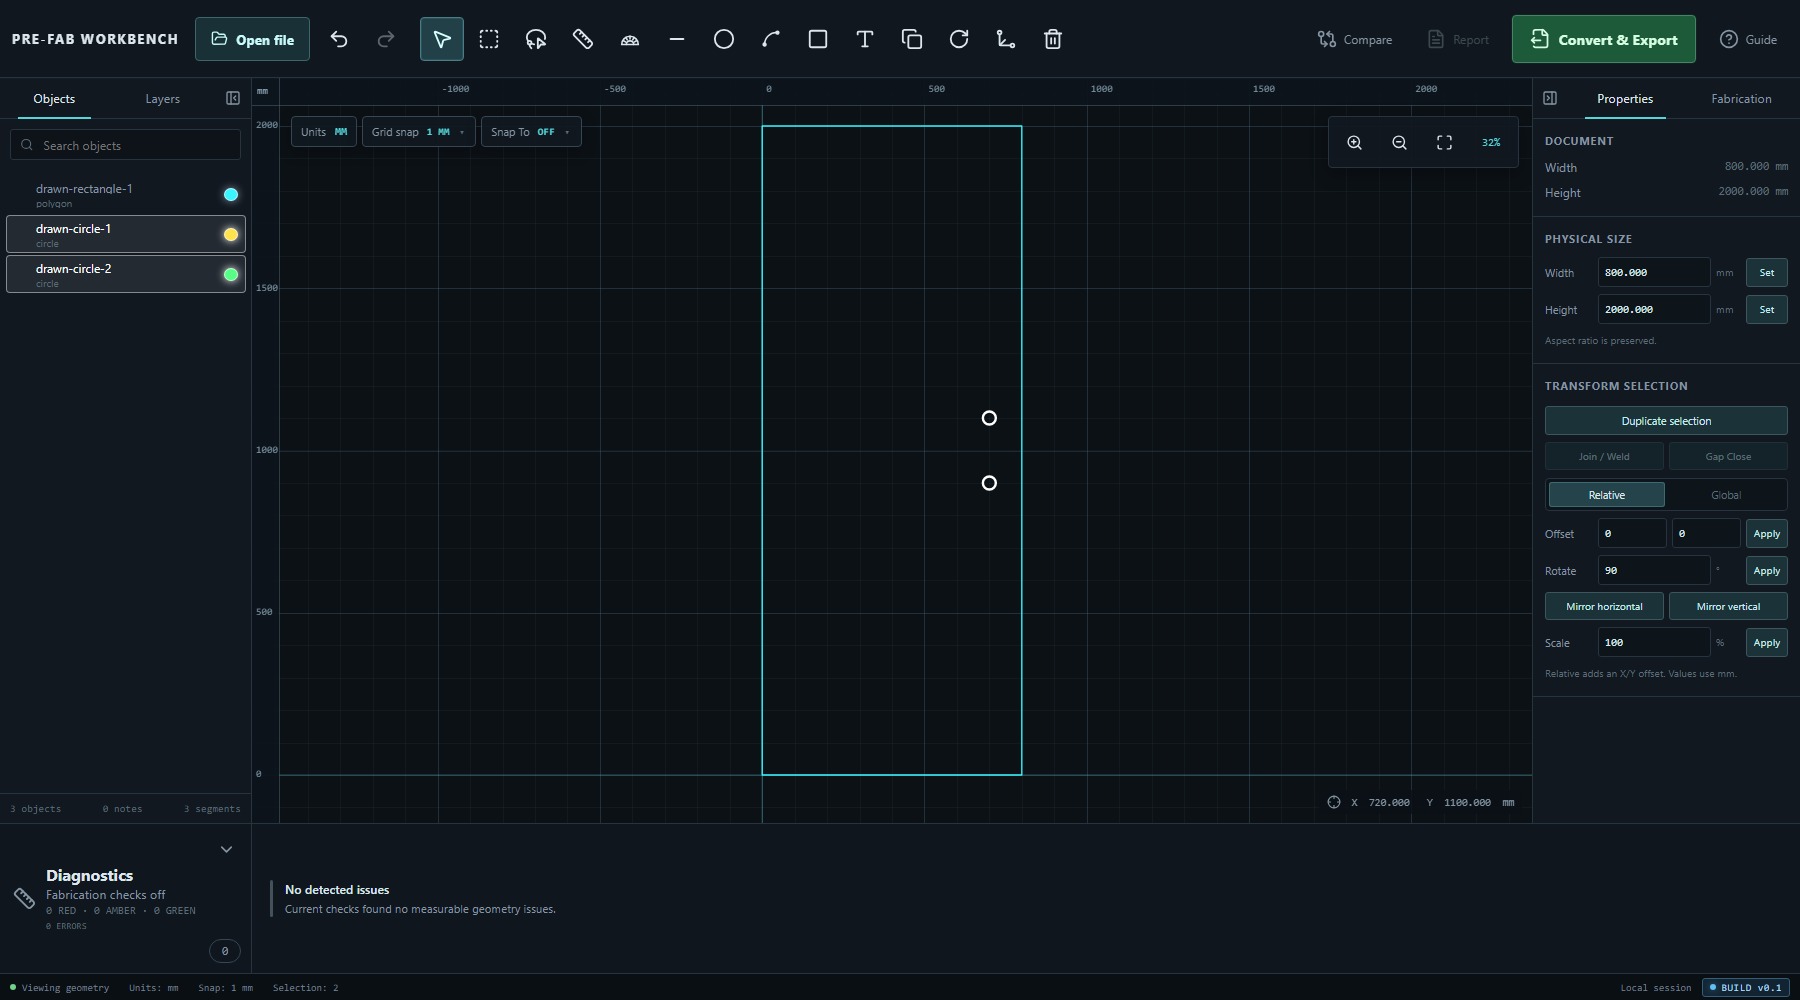
Task: Open the Grid snap dropdown
Action: coord(418,132)
